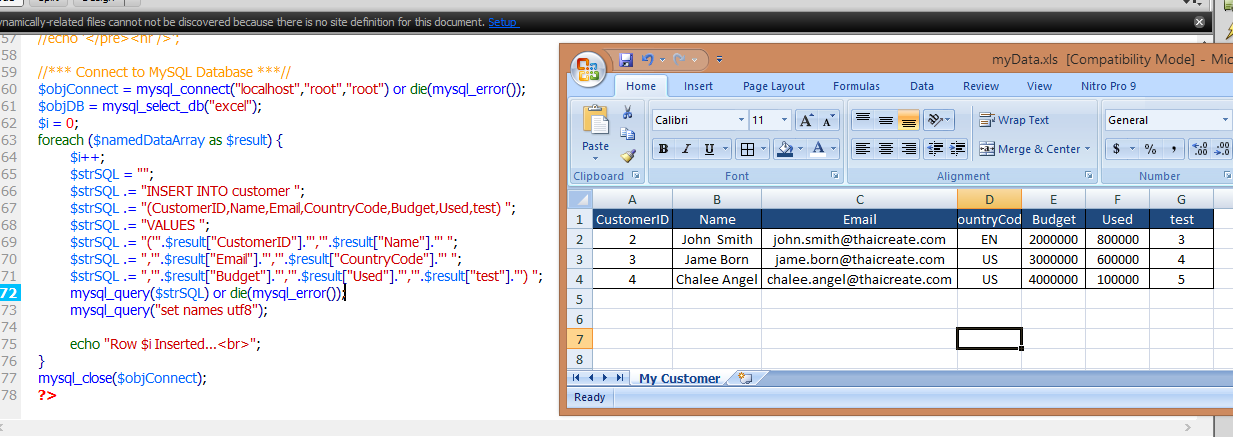Screen dimensions: 1233x437
Task: Click the Office Button in Excel
Action: (x=588, y=68)
